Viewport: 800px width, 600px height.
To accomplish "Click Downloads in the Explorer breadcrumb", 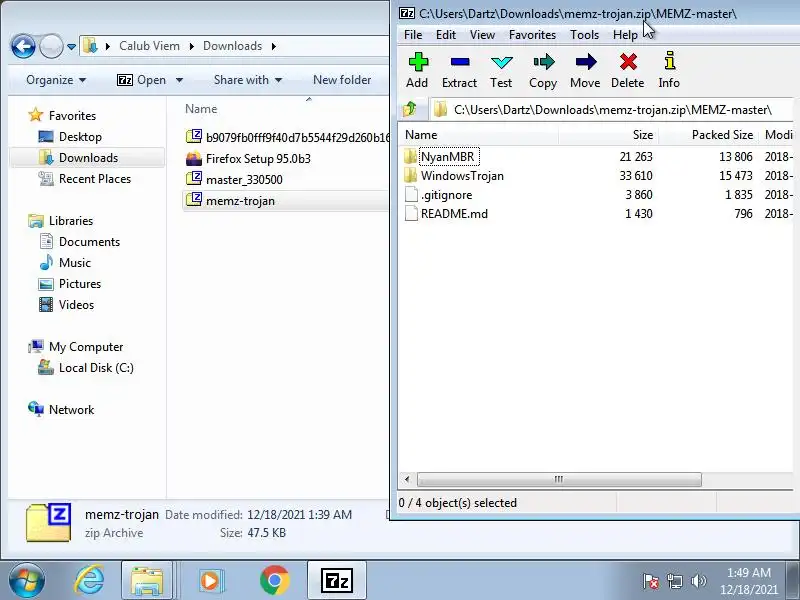I will click(x=232, y=46).
